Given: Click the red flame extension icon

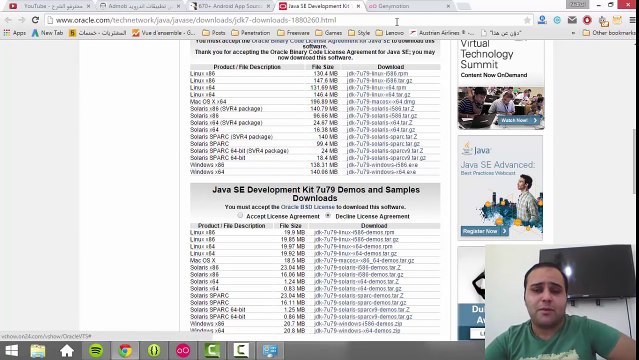Looking at the screenshot, I should point(587,20).
